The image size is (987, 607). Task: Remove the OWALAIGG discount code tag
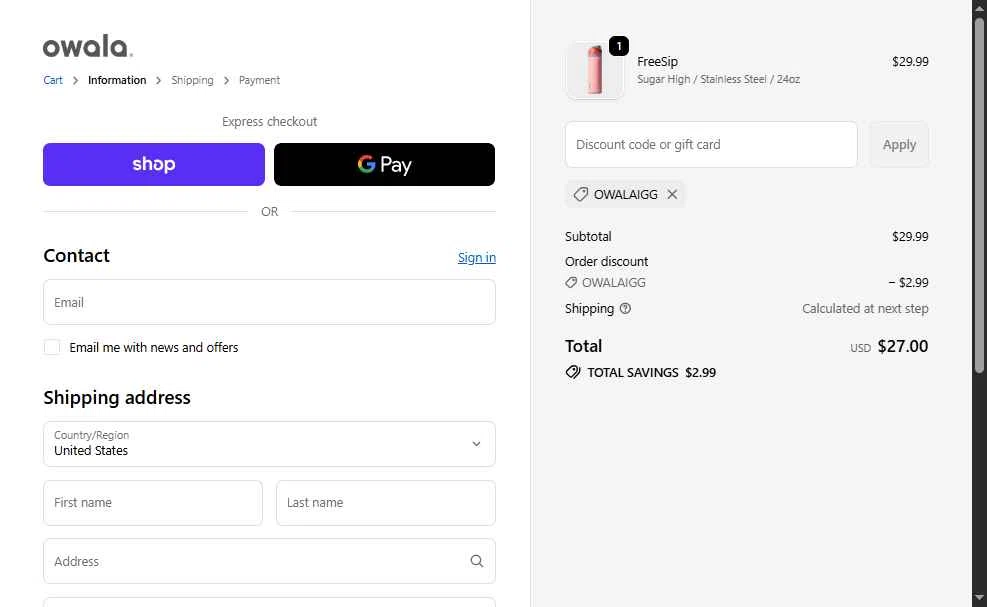pyautogui.click(x=672, y=195)
